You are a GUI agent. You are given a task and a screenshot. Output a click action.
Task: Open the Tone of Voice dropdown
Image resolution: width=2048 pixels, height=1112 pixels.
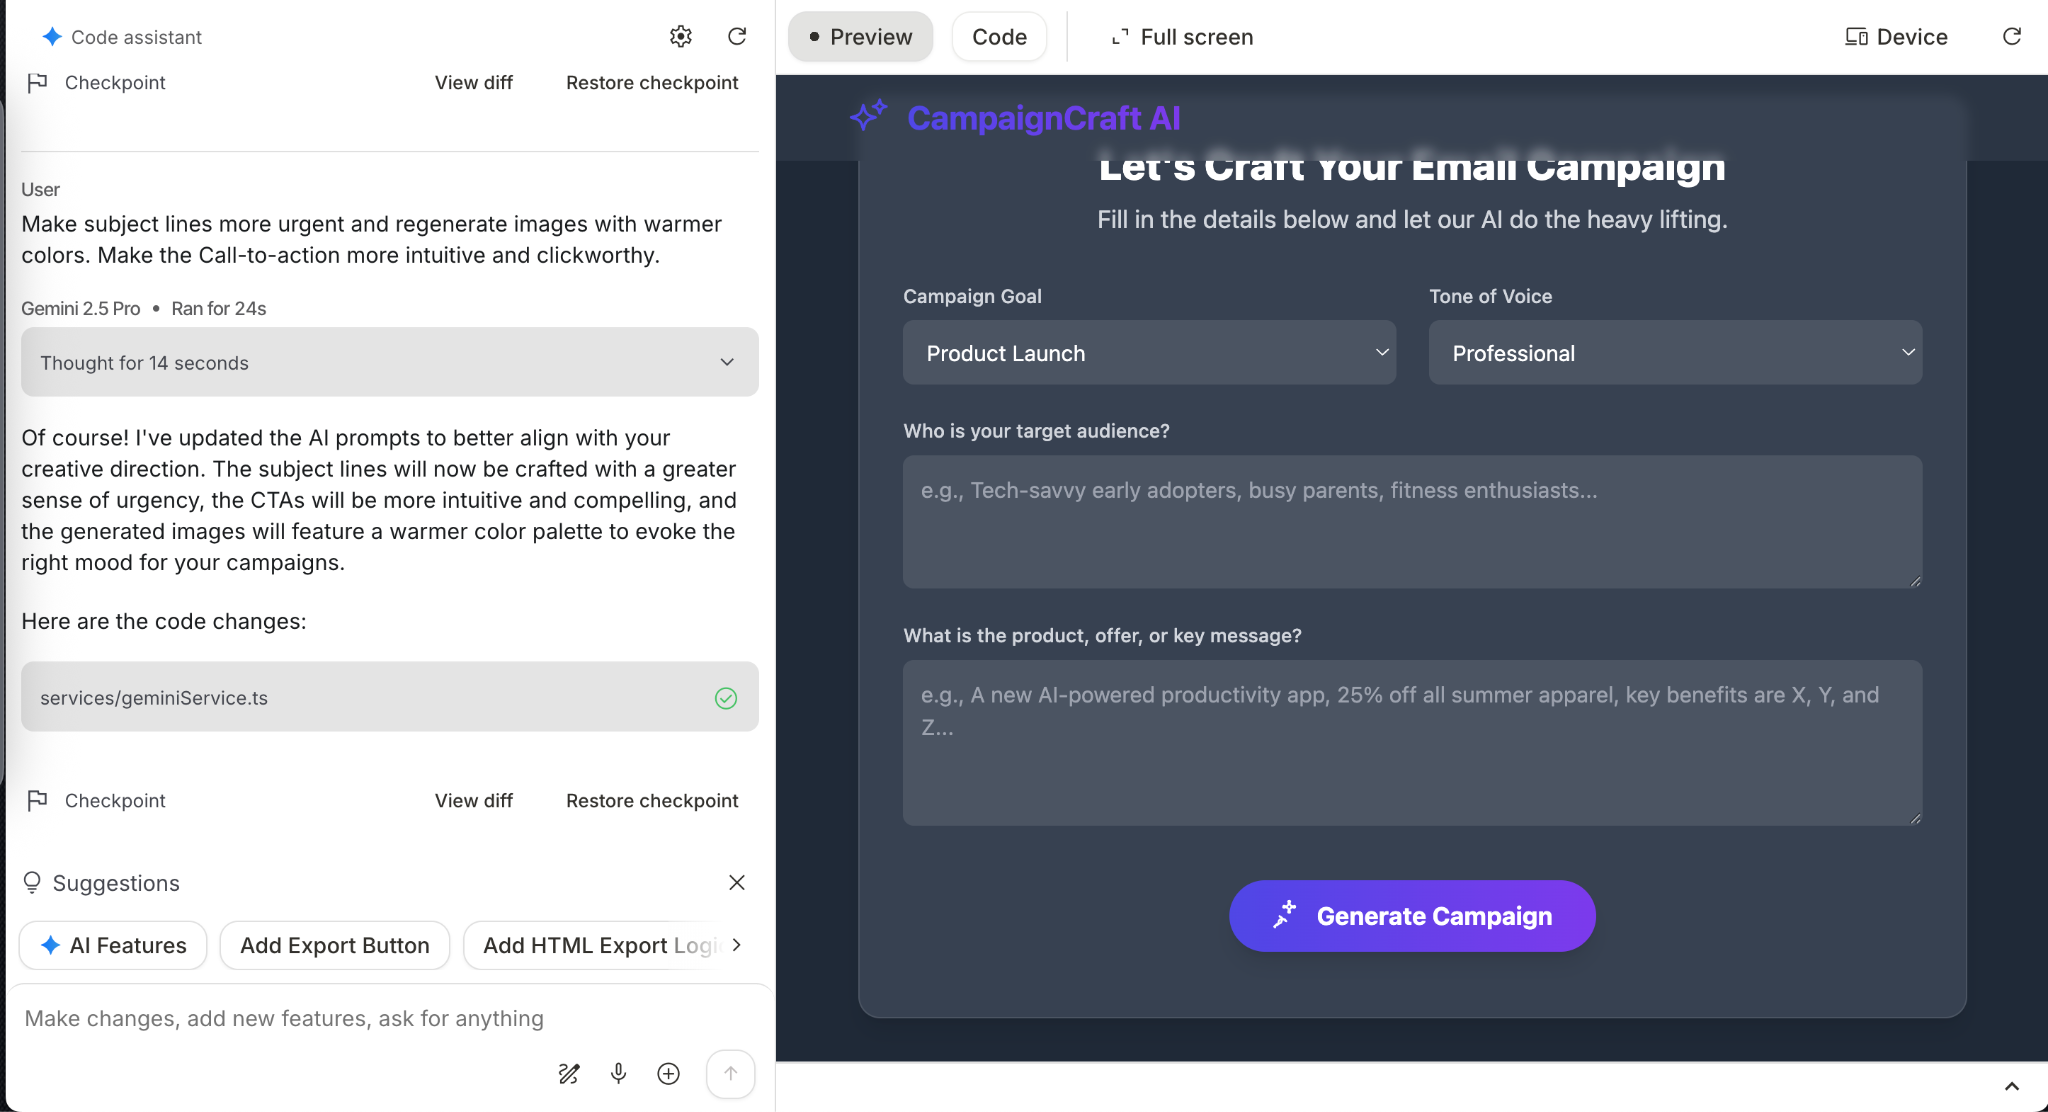coord(1675,352)
